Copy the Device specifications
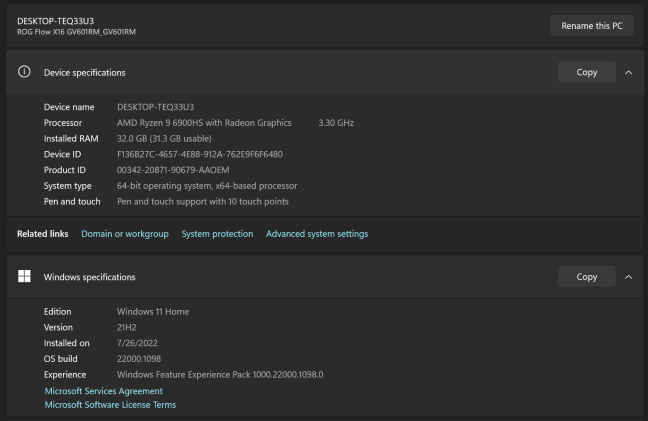Viewport: 648px width, 421px height. pyautogui.click(x=586, y=72)
